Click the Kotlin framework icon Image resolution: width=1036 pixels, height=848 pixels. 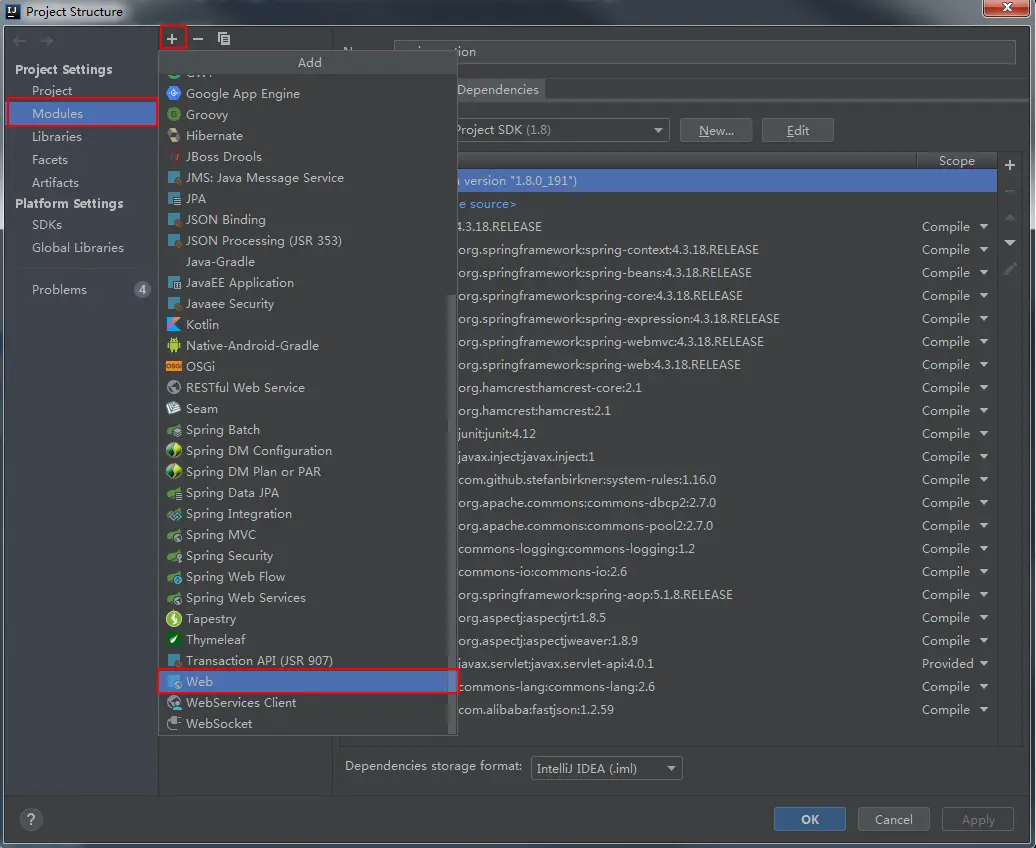pyautogui.click(x=174, y=325)
